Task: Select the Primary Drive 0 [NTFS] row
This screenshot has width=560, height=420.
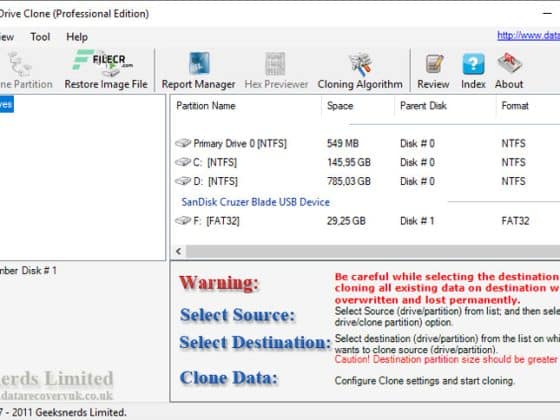Action: (x=366, y=143)
